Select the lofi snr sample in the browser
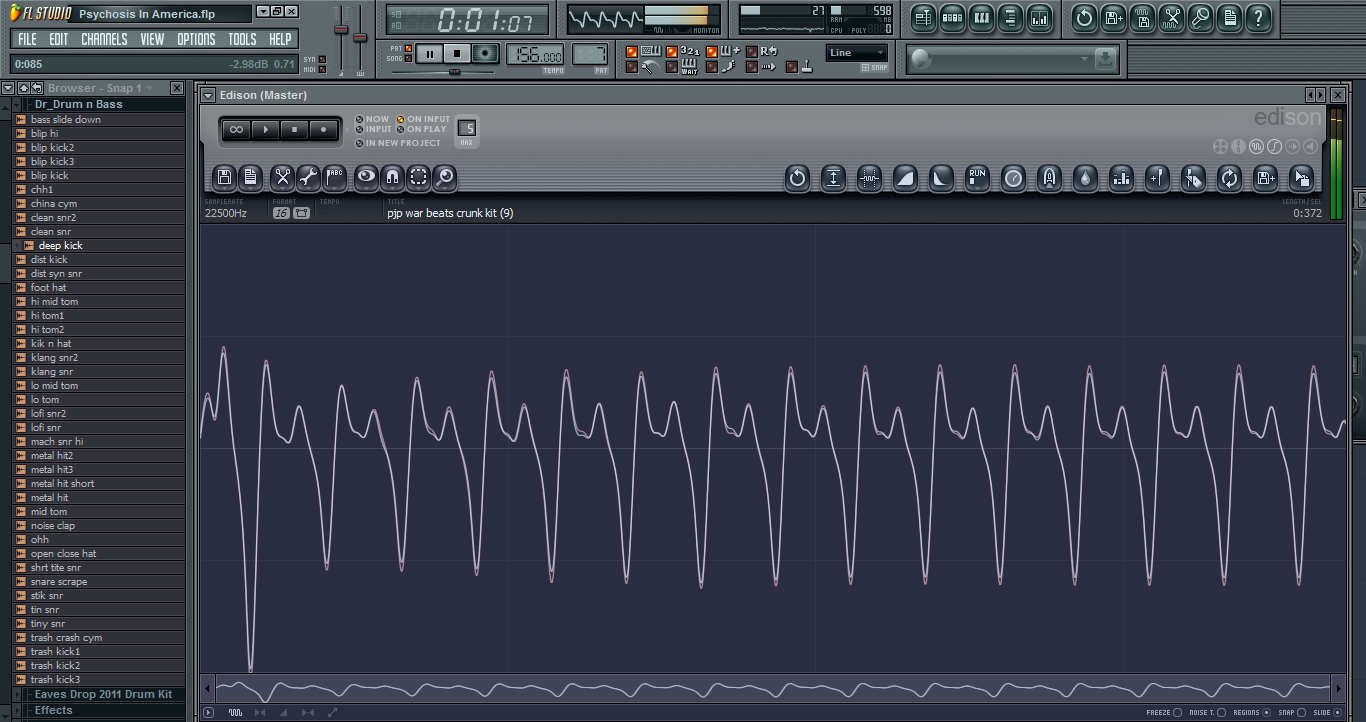This screenshot has width=1366, height=722. [x=46, y=427]
